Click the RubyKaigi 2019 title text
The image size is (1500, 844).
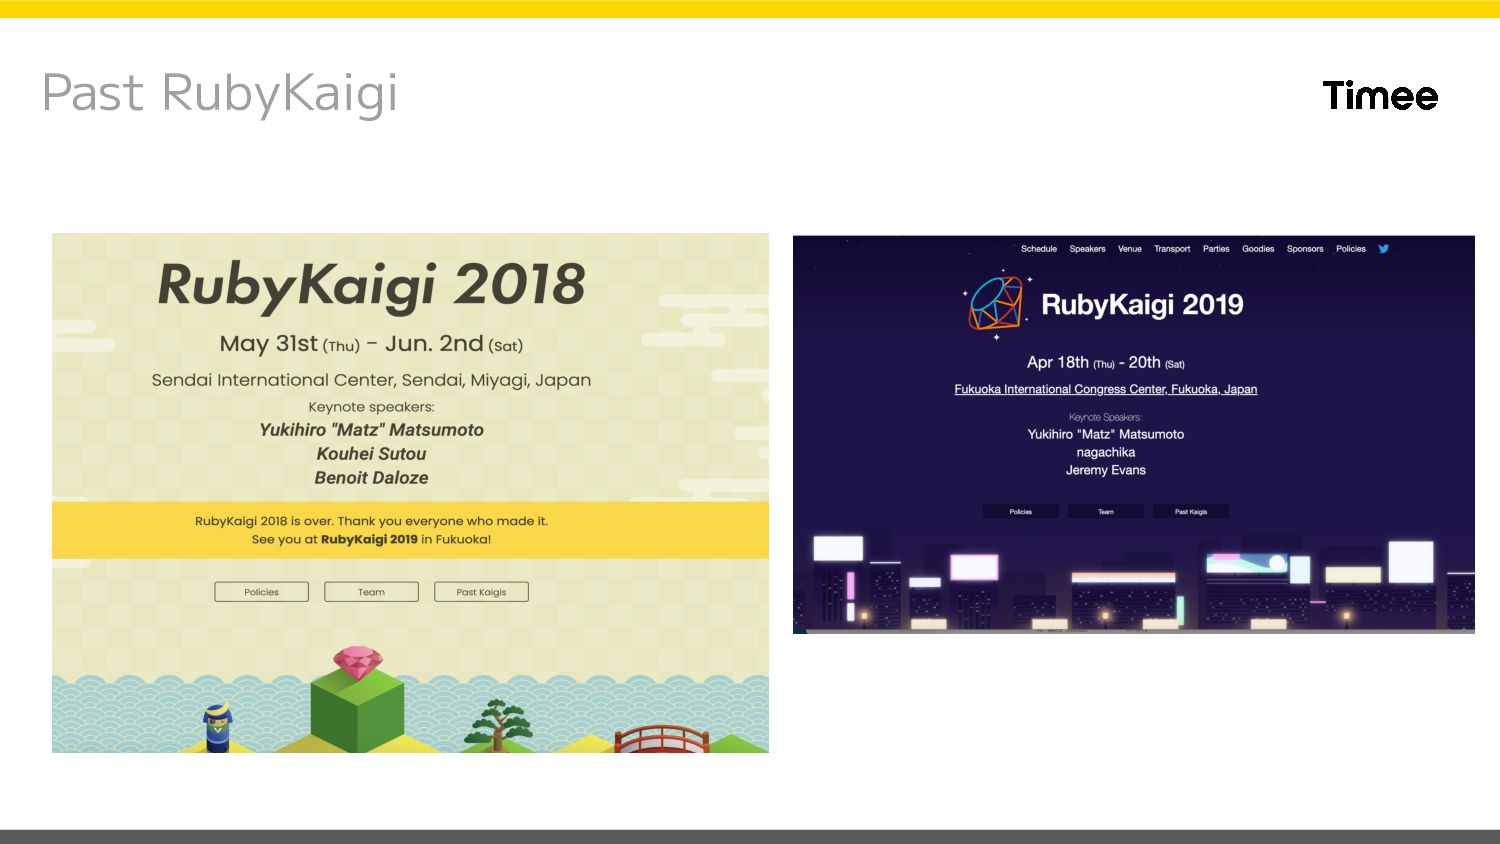tap(1142, 305)
